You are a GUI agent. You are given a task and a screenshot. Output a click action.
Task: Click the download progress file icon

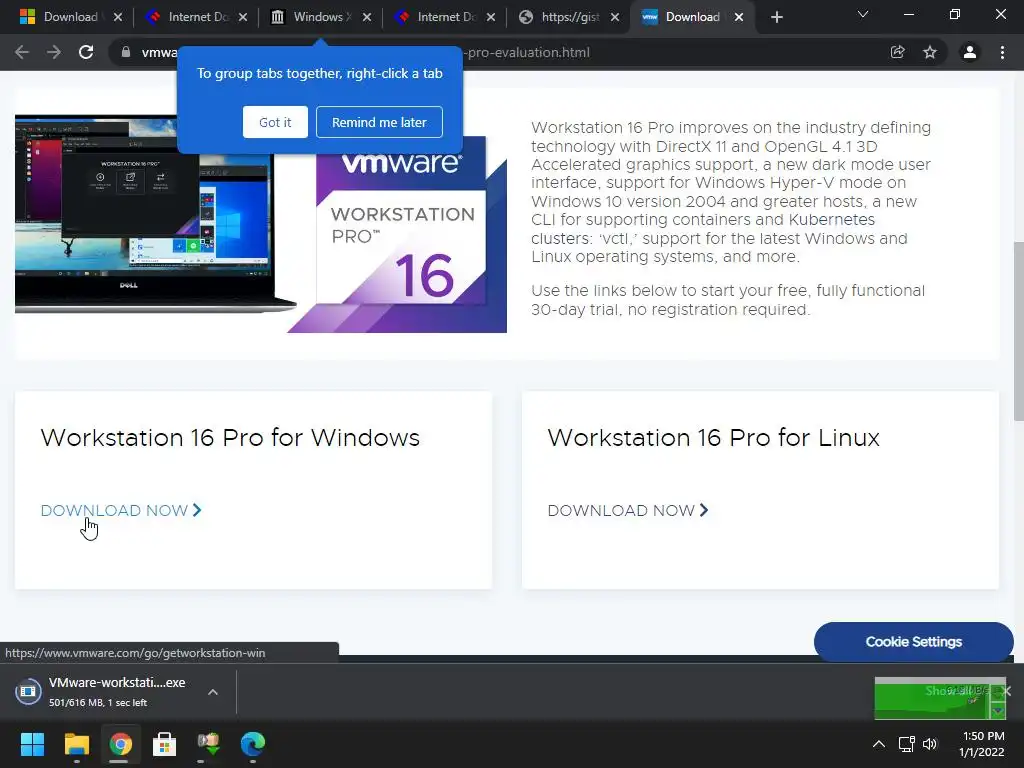coord(28,692)
